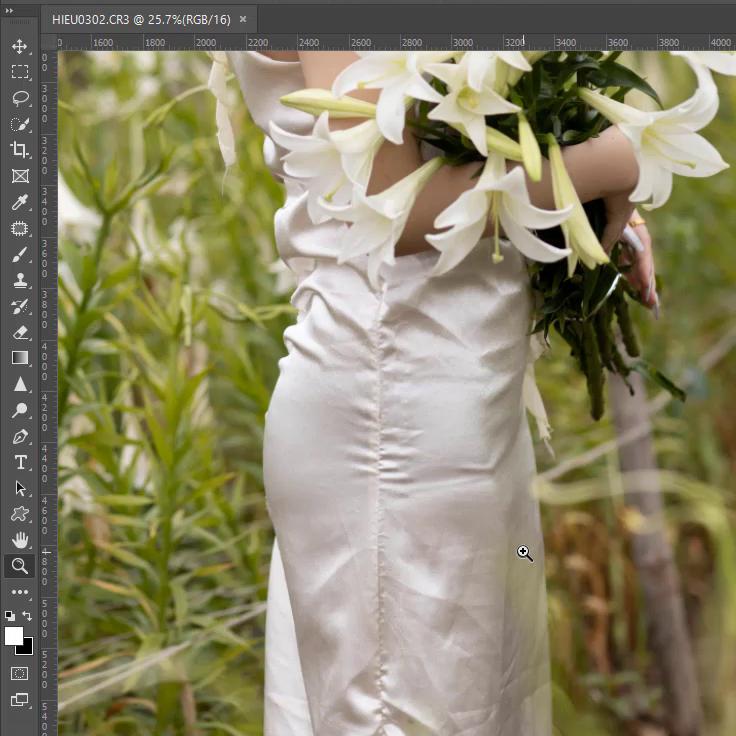The height and width of the screenshot is (736, 736).
Task: Select the Hand tool
Action: [x=19, y=540]
